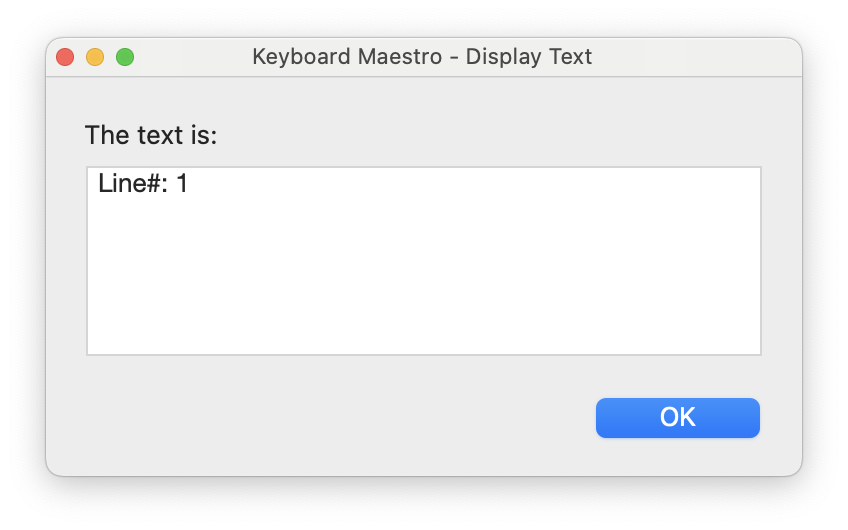Click empty title bar area right of the title
Viewport: 848px width, 530px height.
click(698, 57)
